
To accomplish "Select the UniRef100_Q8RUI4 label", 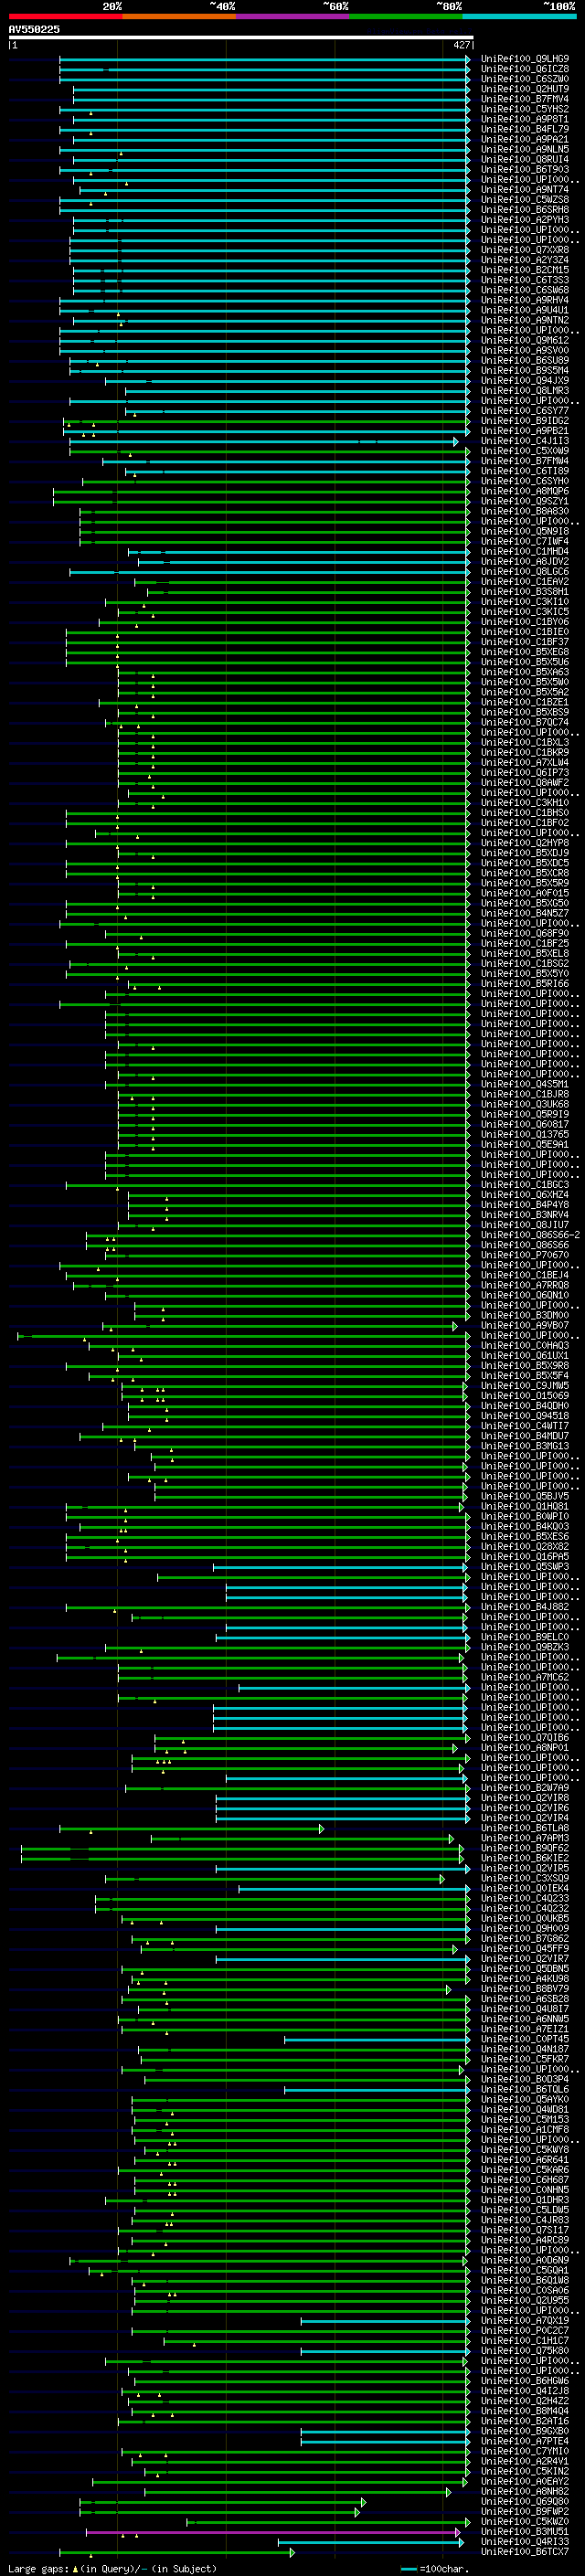I will point(525,160).
